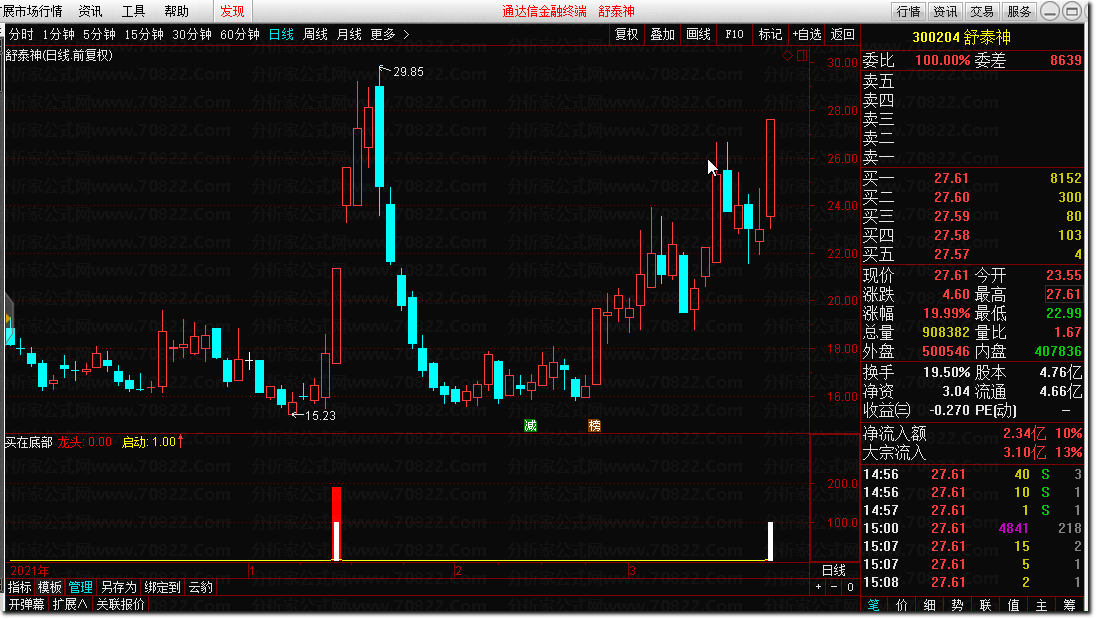Open the 帮助 menu
Image resolution: width=1097 pixels, height=619 pixels.
(176, 11)
